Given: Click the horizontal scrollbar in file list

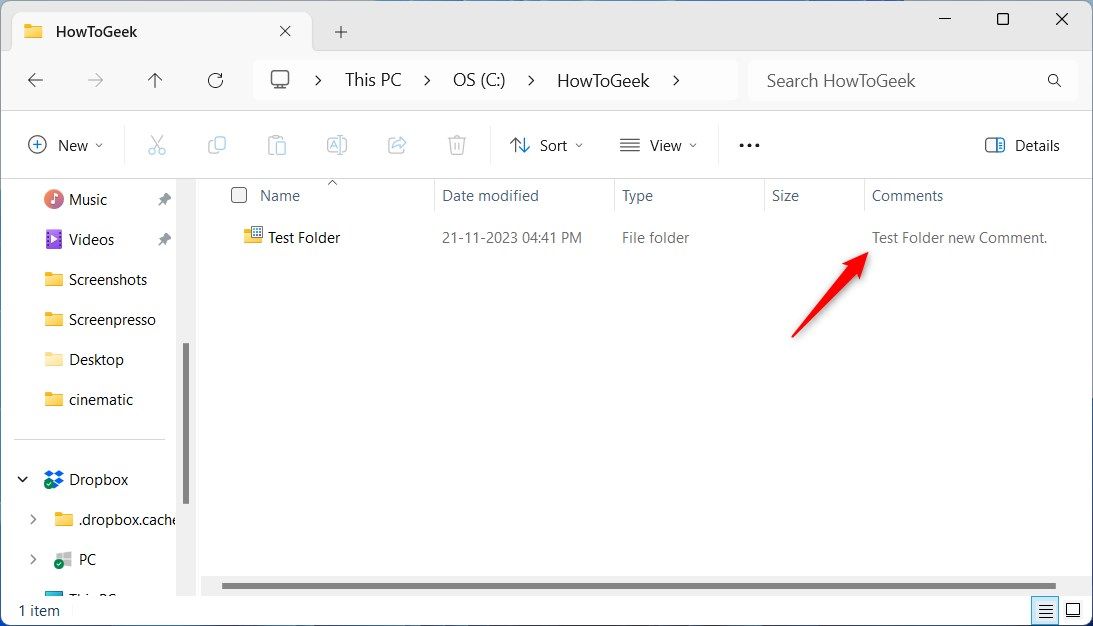Looking at the screenshot, I should point(639,586).
